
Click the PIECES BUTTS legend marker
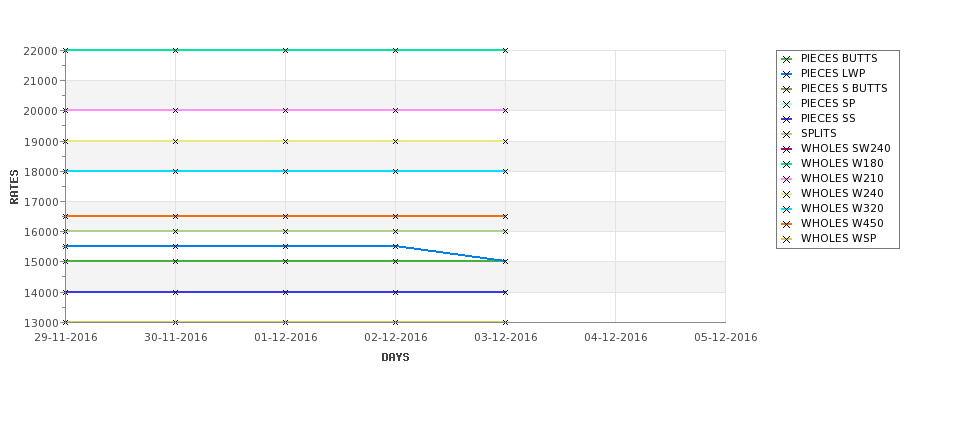(x=787, y=59)
